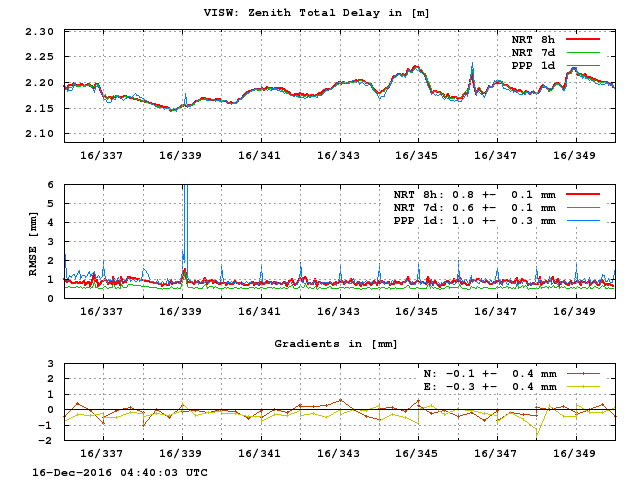Click the 16/349 x-axis label of the Gradients plot
640x480 pixels.
[x=574, y=453]
